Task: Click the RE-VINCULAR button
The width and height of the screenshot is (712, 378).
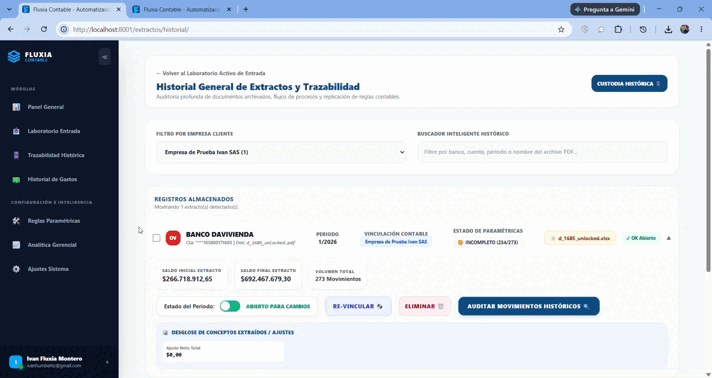Action: 358,306
